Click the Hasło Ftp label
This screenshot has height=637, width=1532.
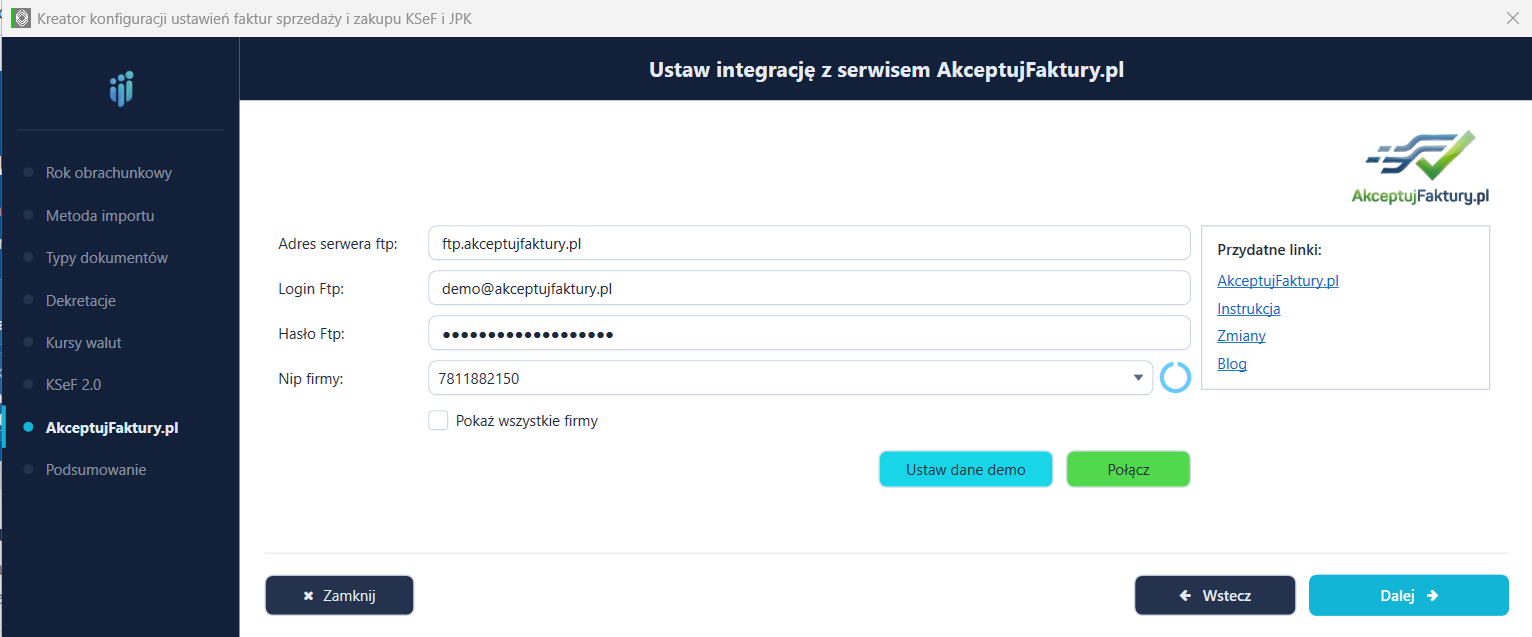(311, 334)
